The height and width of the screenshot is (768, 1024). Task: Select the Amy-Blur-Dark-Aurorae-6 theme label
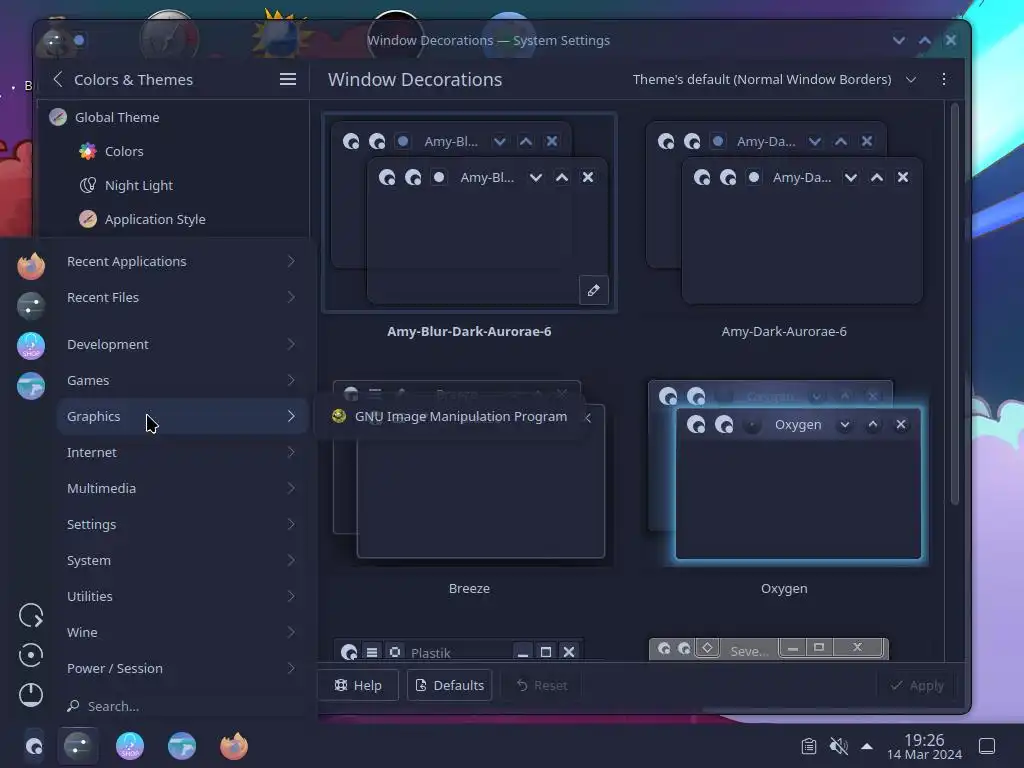(x=469, y=332)
